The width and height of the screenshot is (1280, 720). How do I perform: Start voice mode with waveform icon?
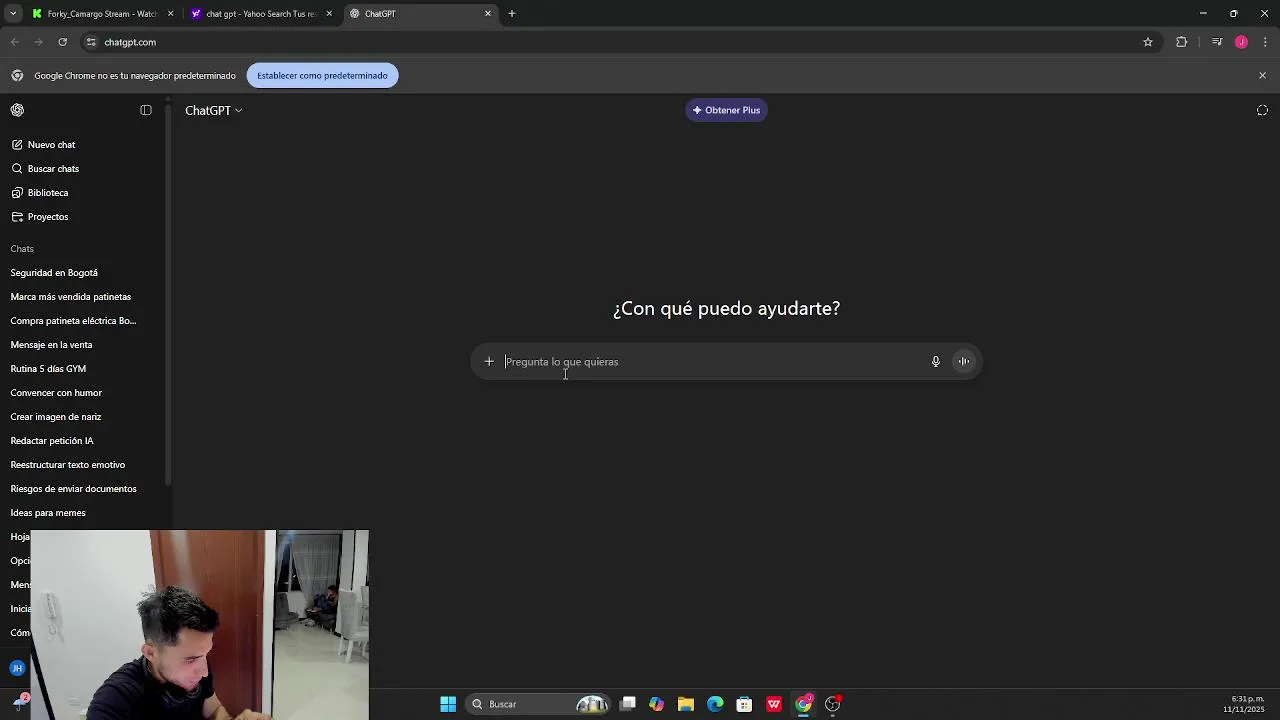[x=964, y=362]
